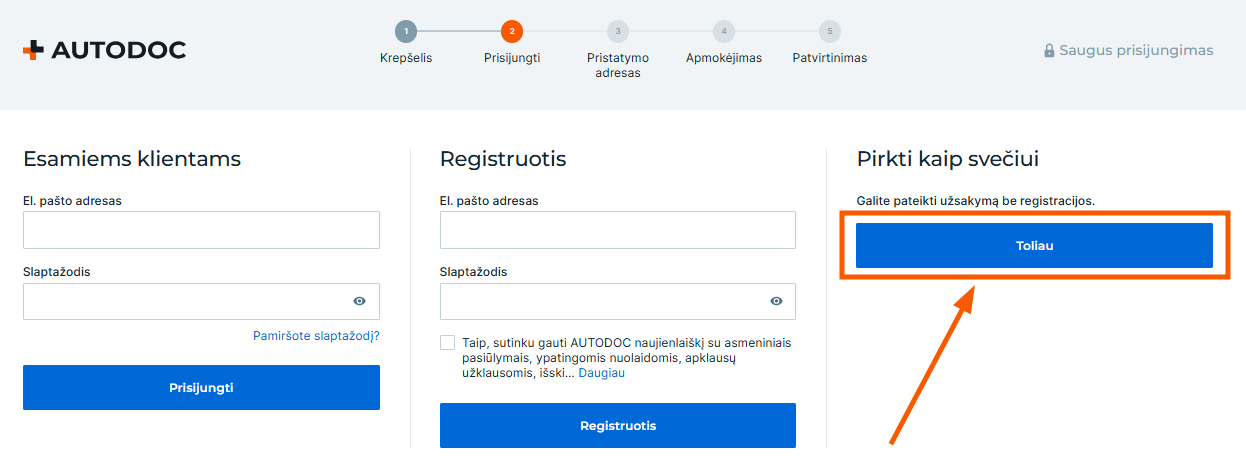Focus existing customer email address field
This screenshot has width=1246, height=469.
[x=201, y=230]
